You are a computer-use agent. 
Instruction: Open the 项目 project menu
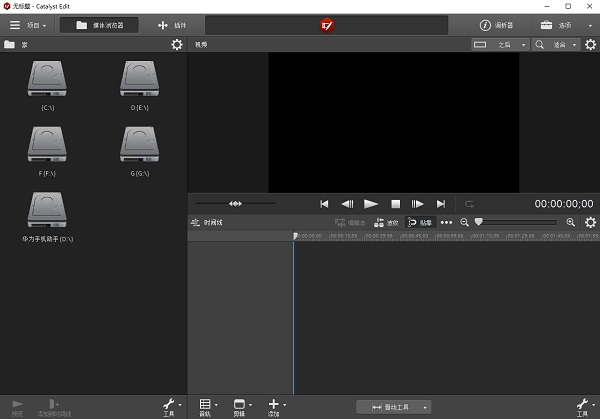[x=27, y=24]
